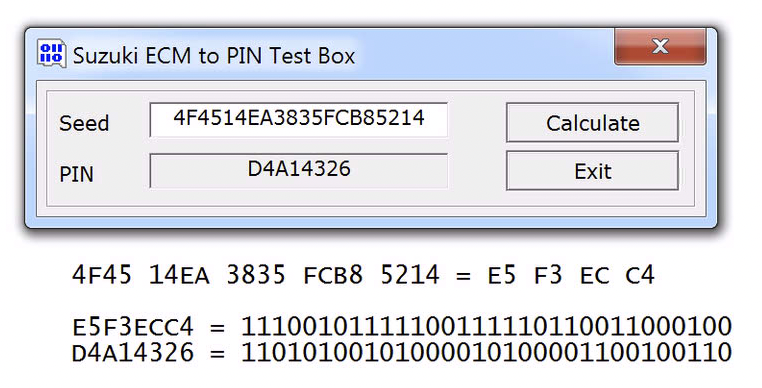This screenshot has width=762, height=388.
Task: Click the 'FCB8' hex group
Action: pyautogui.click(x=333, y=275)
